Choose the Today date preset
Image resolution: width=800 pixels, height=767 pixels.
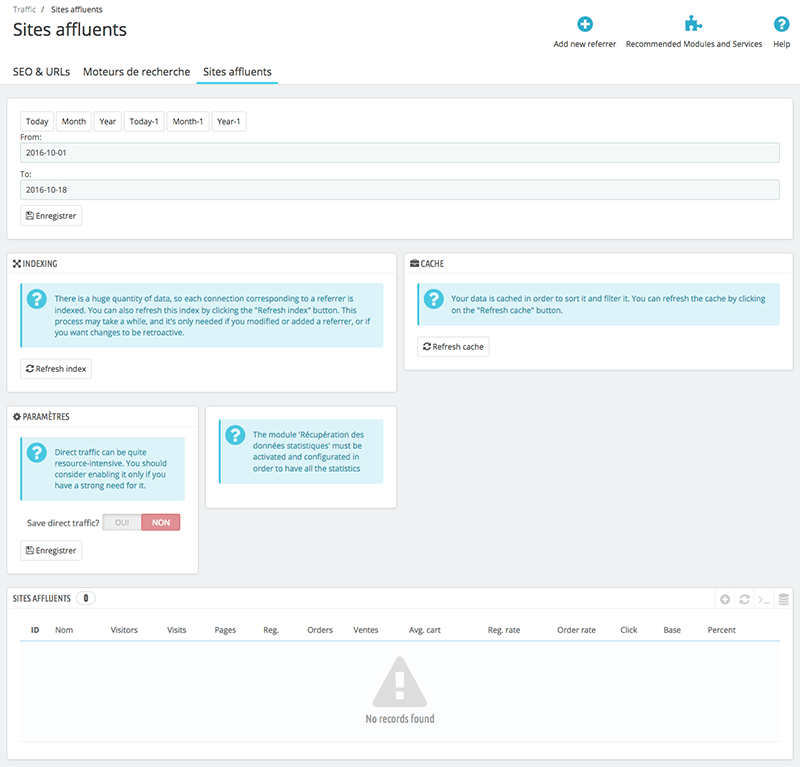click(37, 122)
